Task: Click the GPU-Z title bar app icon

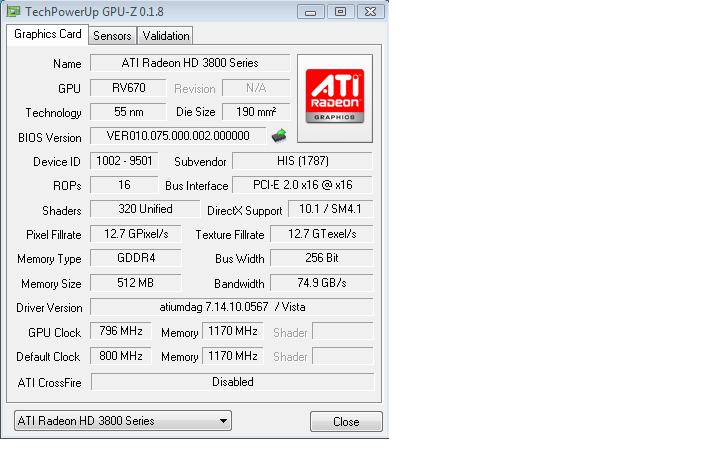Action: pyautogui.click(x=13, y=11)
